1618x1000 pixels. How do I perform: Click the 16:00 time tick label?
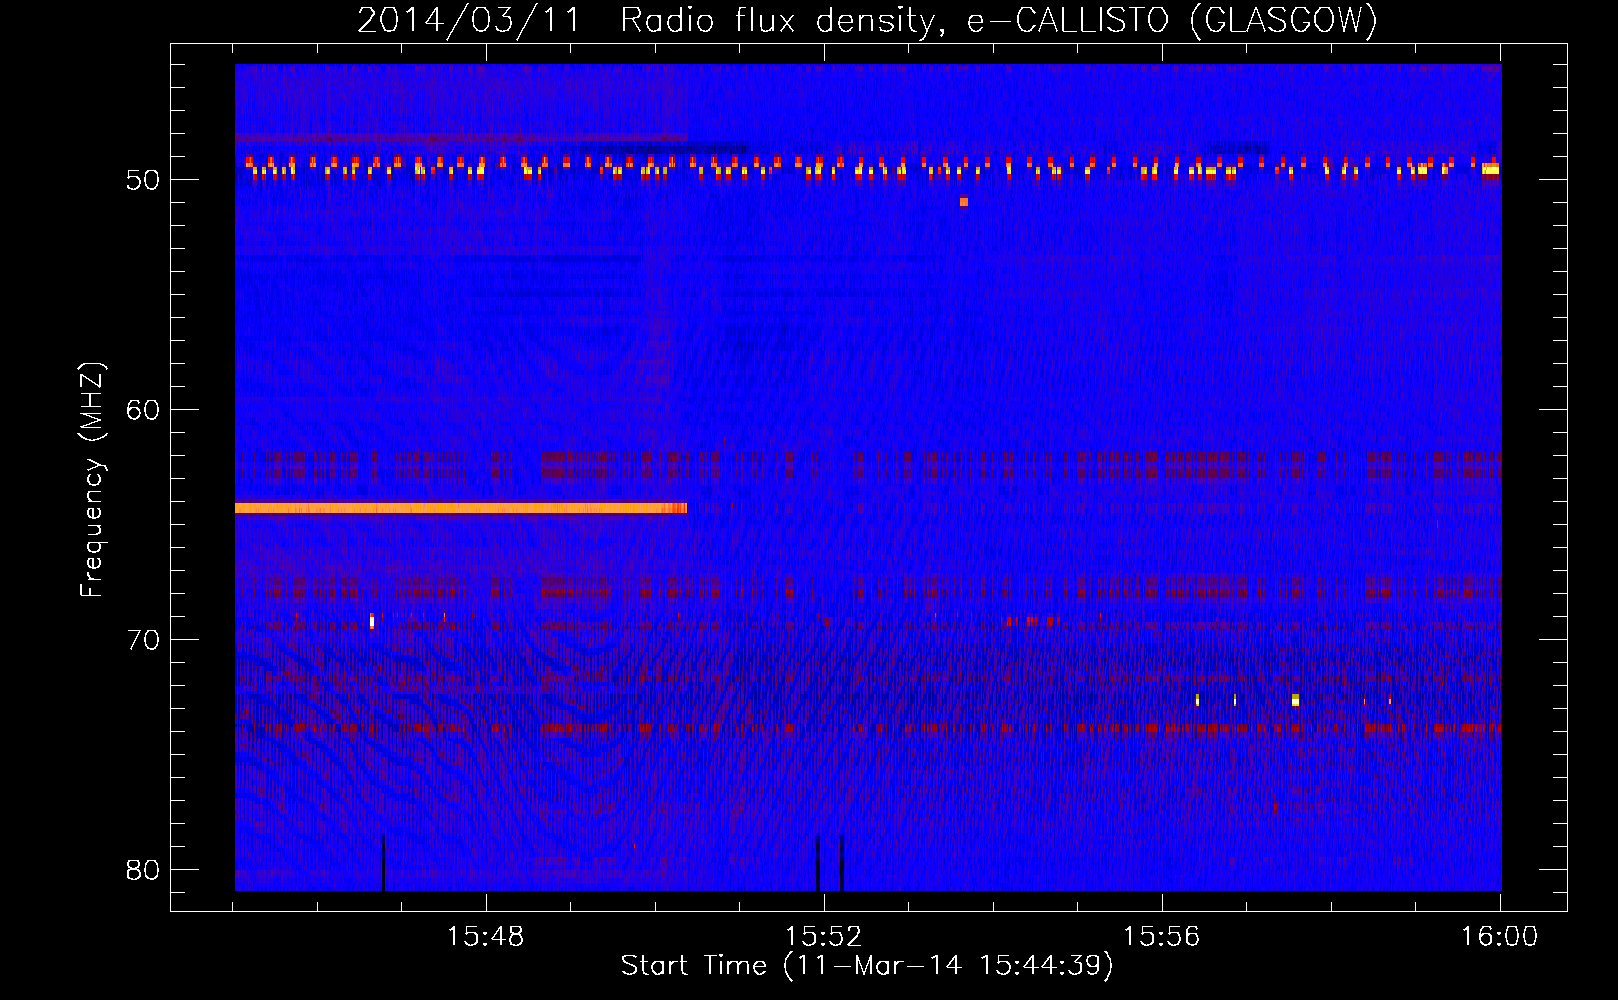(1499, 936)
